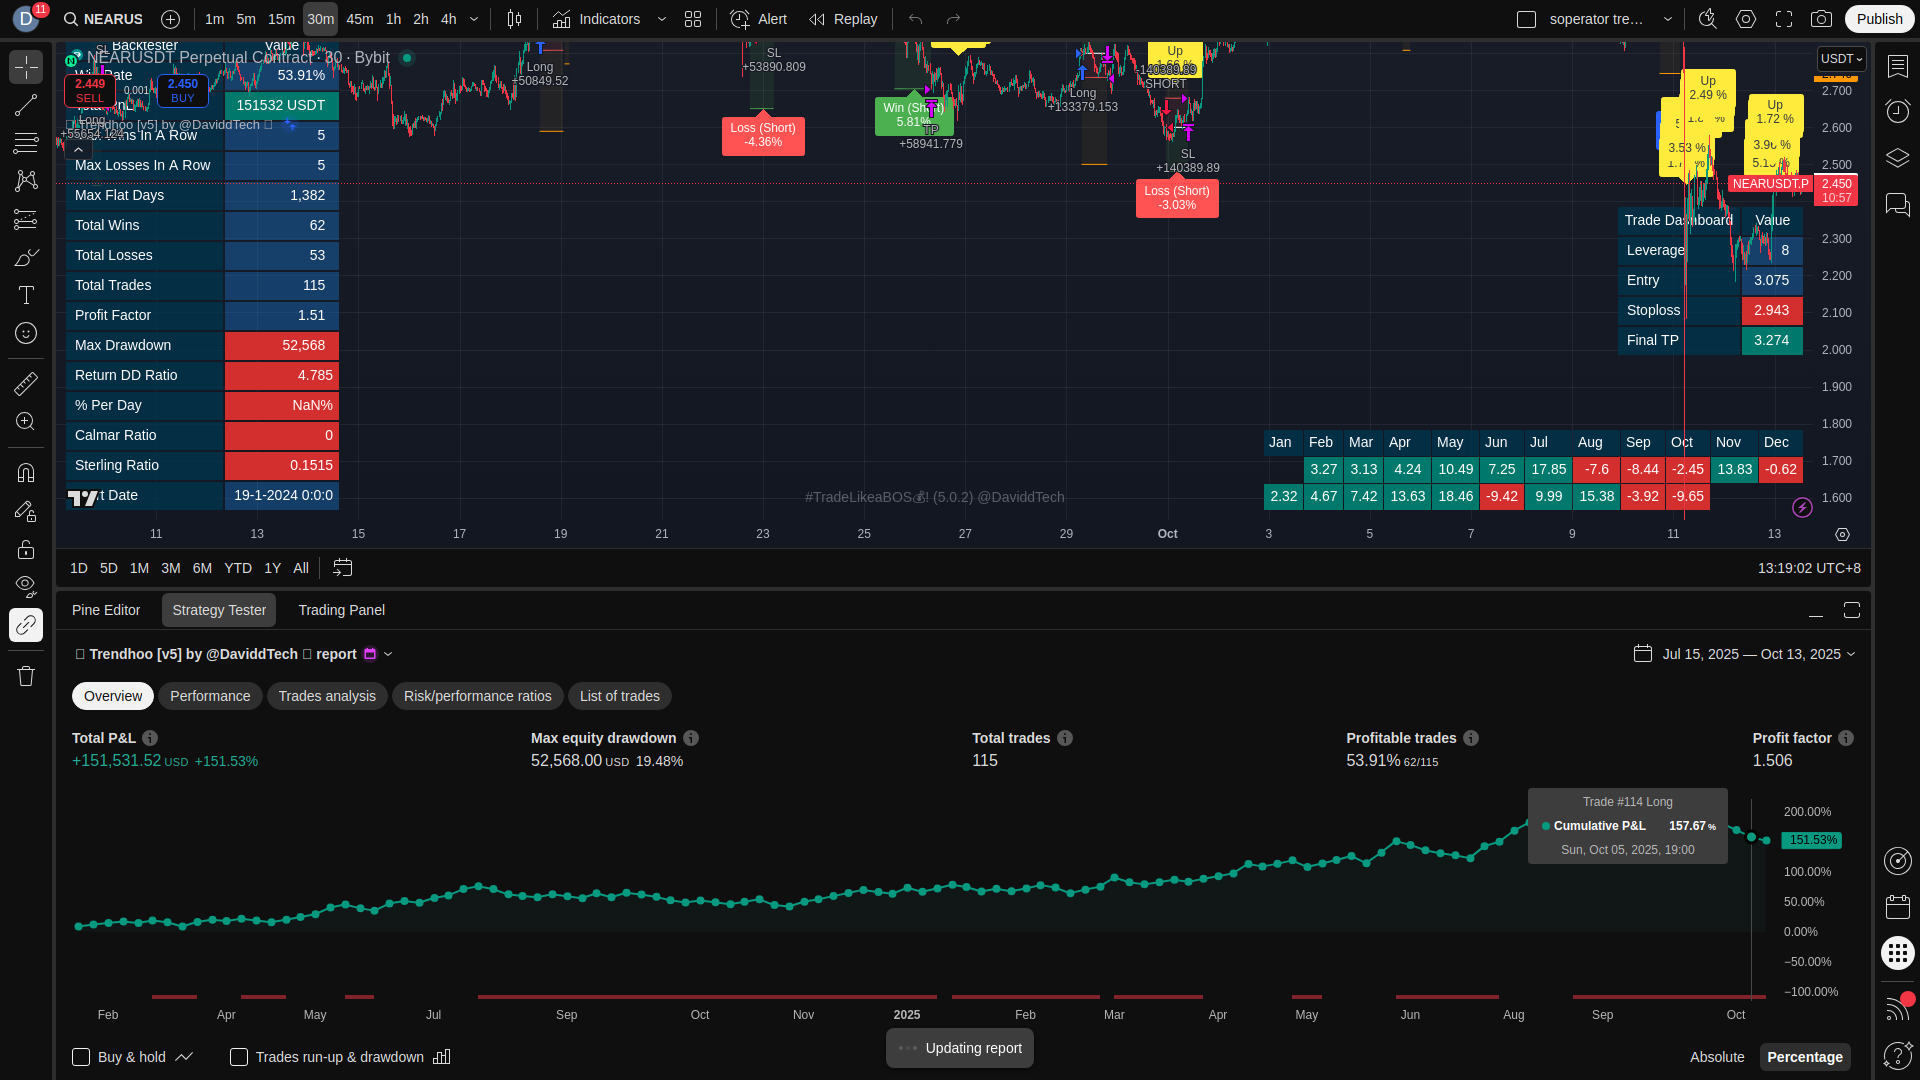Open the layout grid selector icon
The height and width of the screenshot is (1080, 1920).
coord(693,19)
